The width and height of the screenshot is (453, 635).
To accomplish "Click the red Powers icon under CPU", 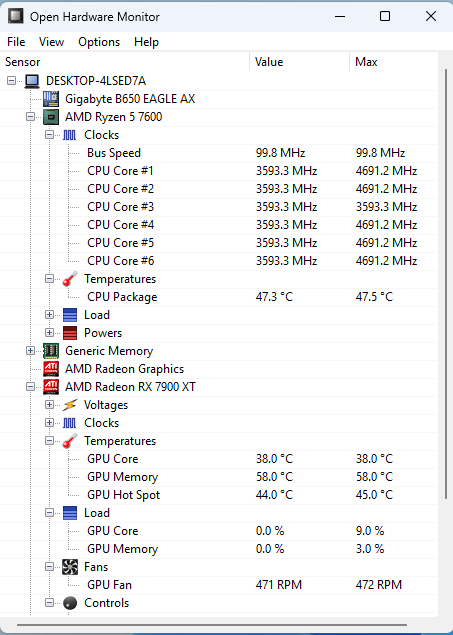I will 70,333.
